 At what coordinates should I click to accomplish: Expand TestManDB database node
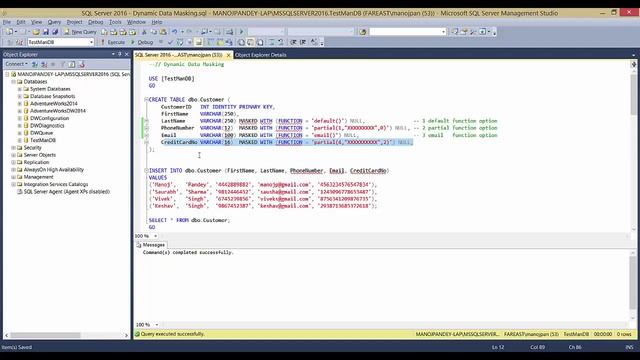(20, 140)
